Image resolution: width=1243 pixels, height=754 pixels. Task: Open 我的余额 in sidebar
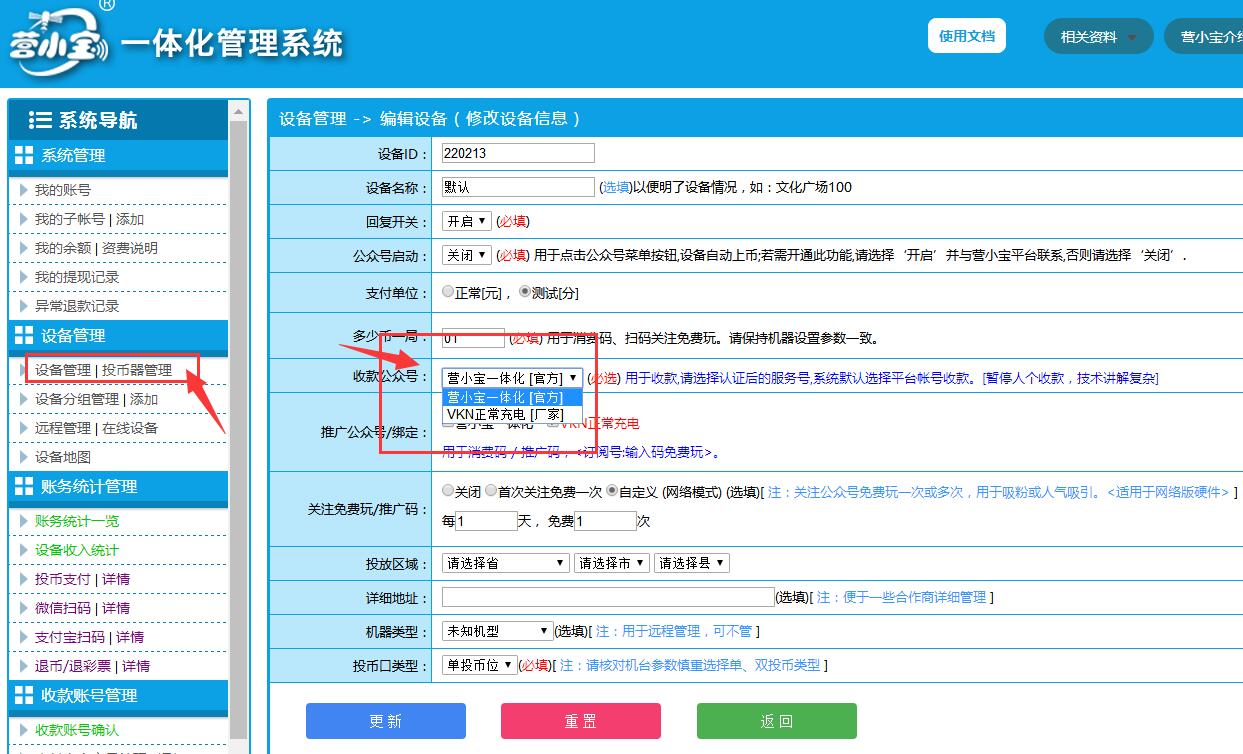click(x=63, y=248)
